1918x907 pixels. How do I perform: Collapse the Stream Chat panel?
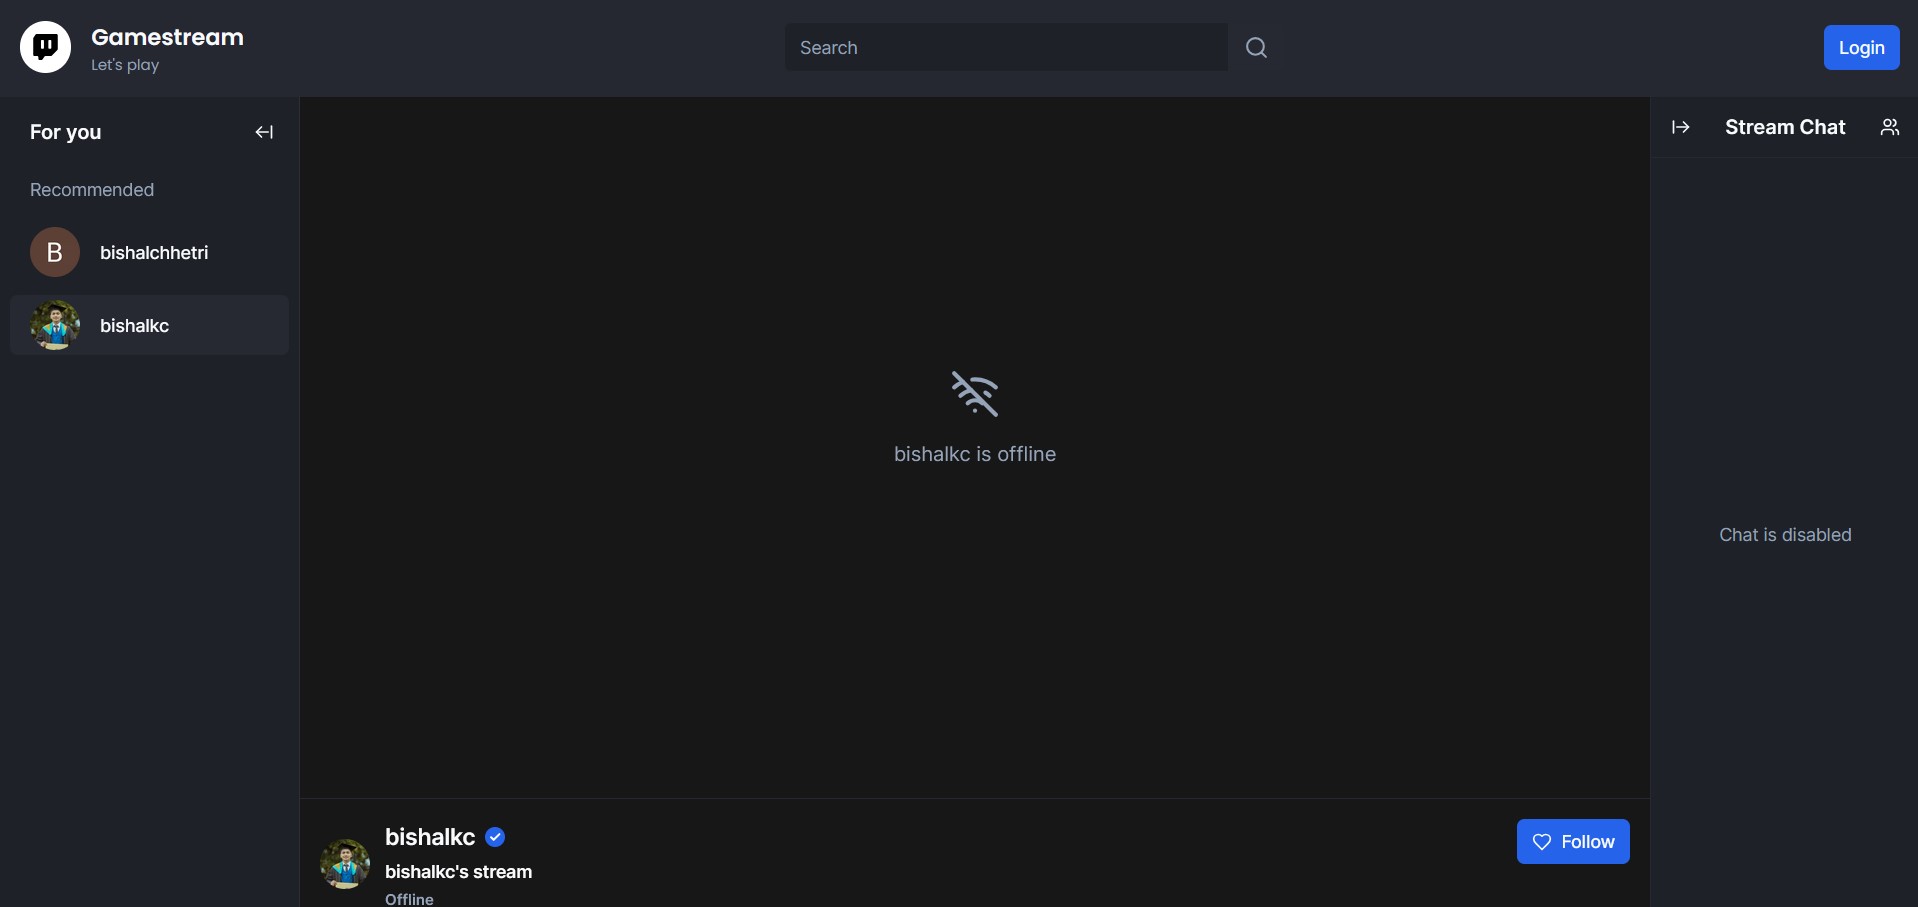(1680, 127)
